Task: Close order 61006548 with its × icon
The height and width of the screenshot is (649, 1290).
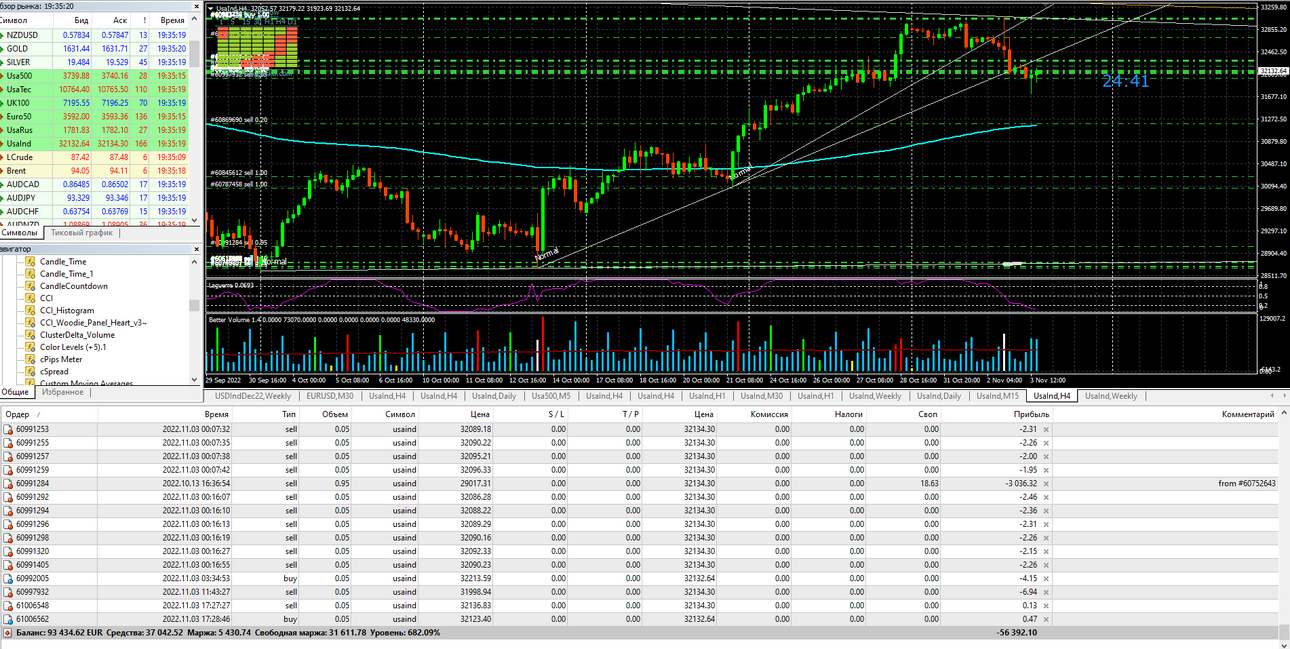Action: click(1046, 605)
